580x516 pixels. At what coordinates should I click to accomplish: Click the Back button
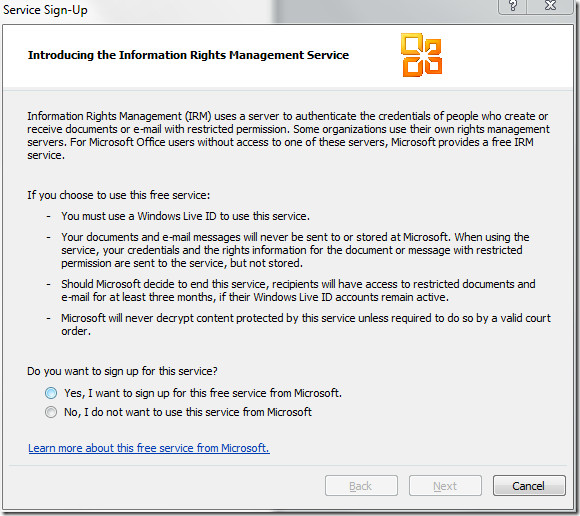pyautogui.click(x=361, y=486)
